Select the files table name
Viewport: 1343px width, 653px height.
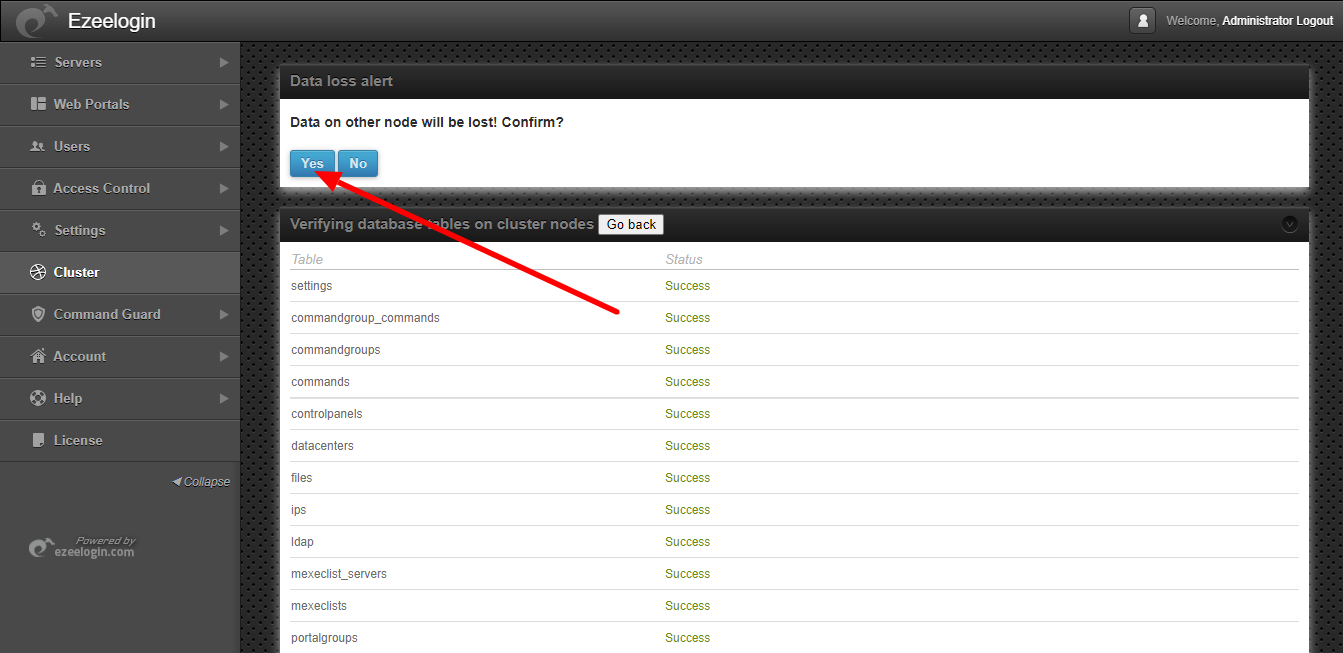301,478
